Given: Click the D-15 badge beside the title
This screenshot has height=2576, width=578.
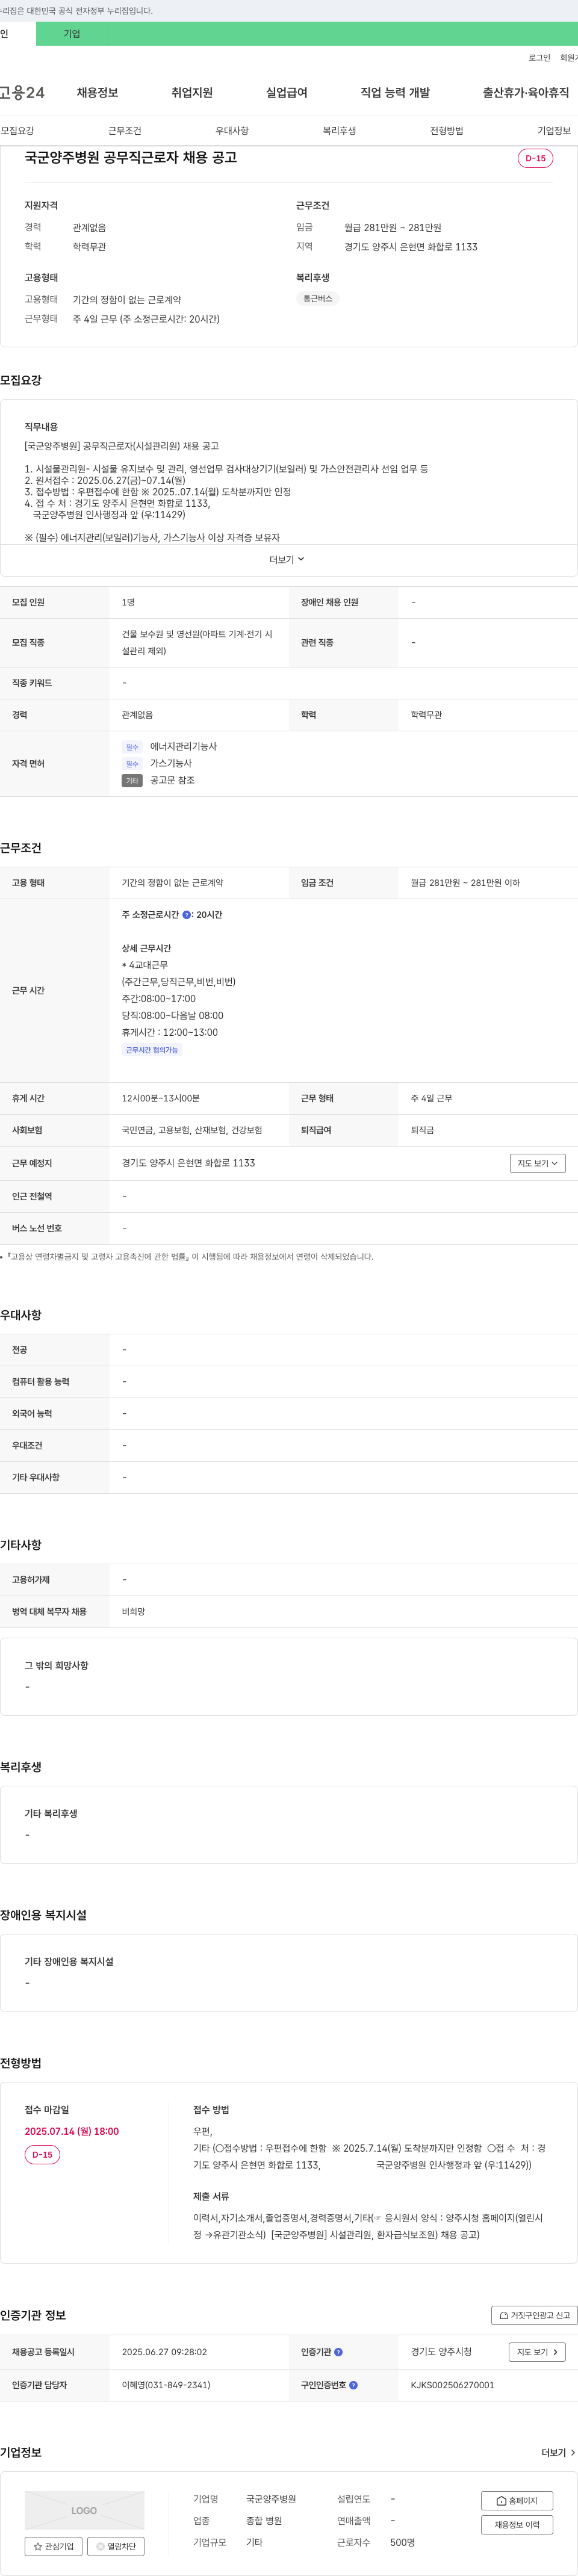Looking at the screenshot, I should click(536, 158).
